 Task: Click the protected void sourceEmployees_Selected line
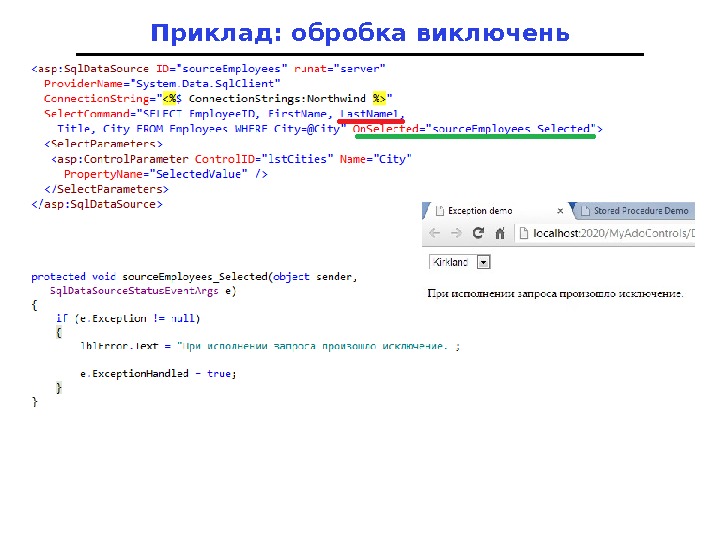(x=194, y=276)
